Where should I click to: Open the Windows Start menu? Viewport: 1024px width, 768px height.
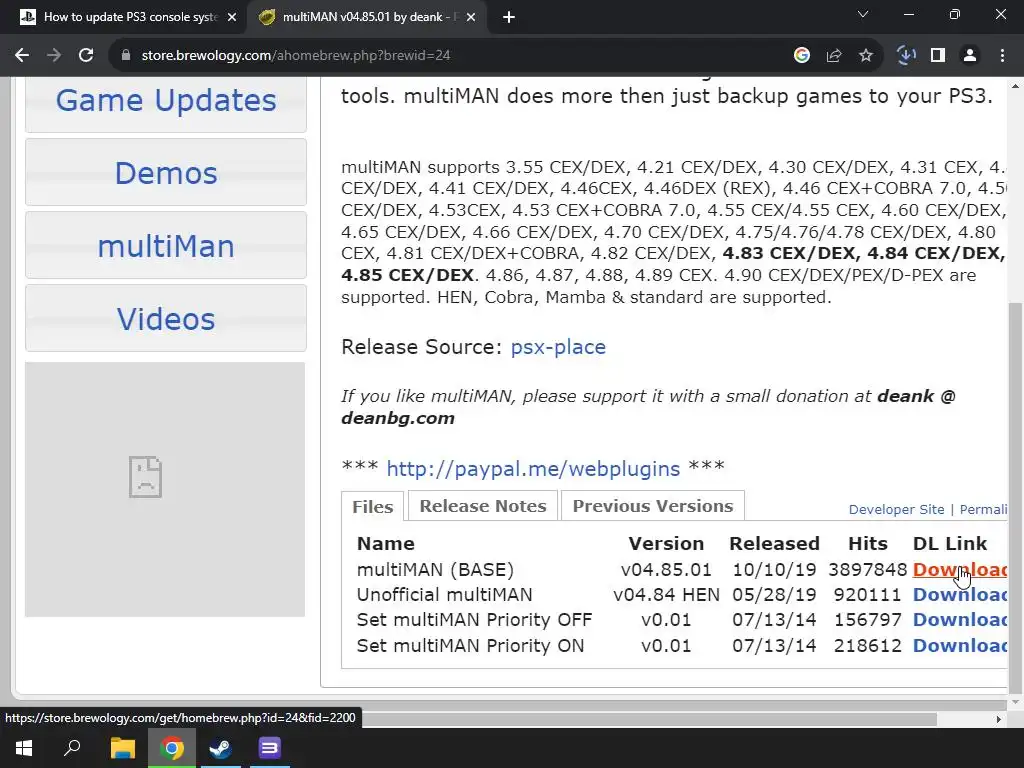[x=24, y=748]
